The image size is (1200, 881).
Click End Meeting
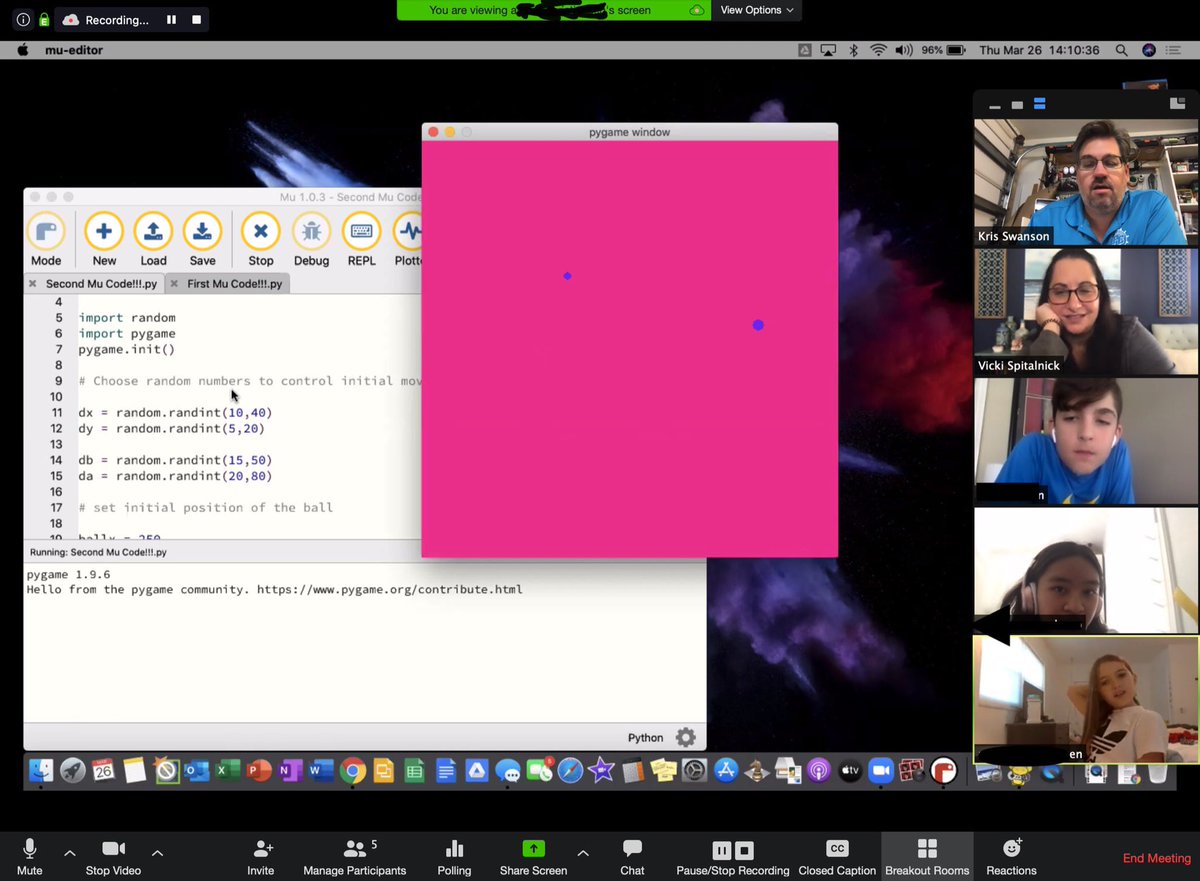point(1157,858)
